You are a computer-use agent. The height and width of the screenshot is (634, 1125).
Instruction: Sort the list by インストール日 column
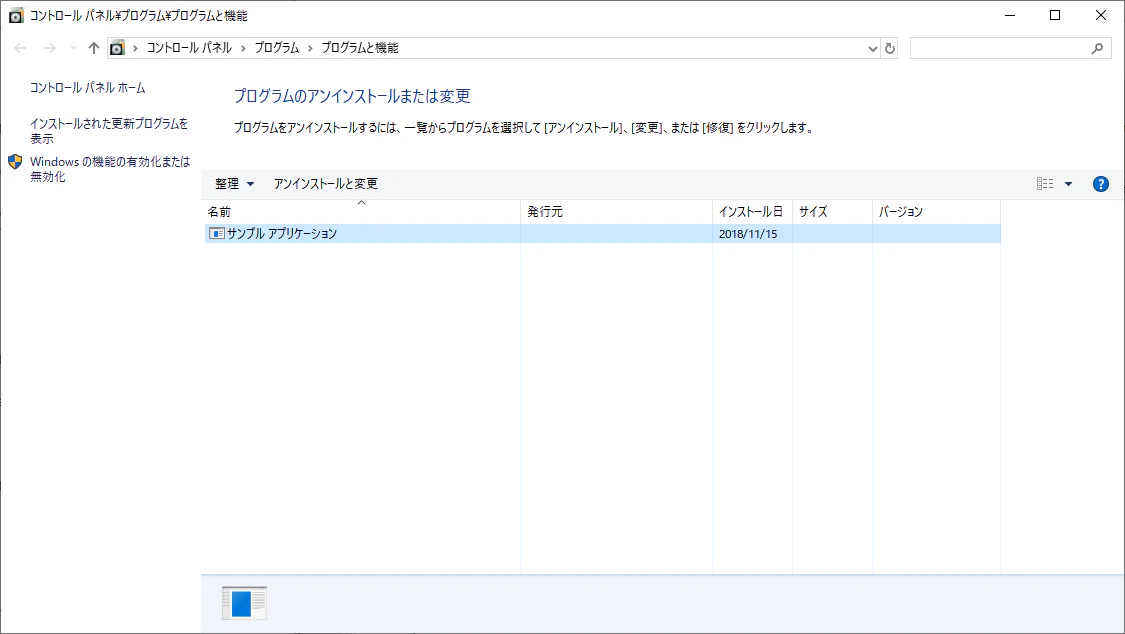(x=752, y=212)
